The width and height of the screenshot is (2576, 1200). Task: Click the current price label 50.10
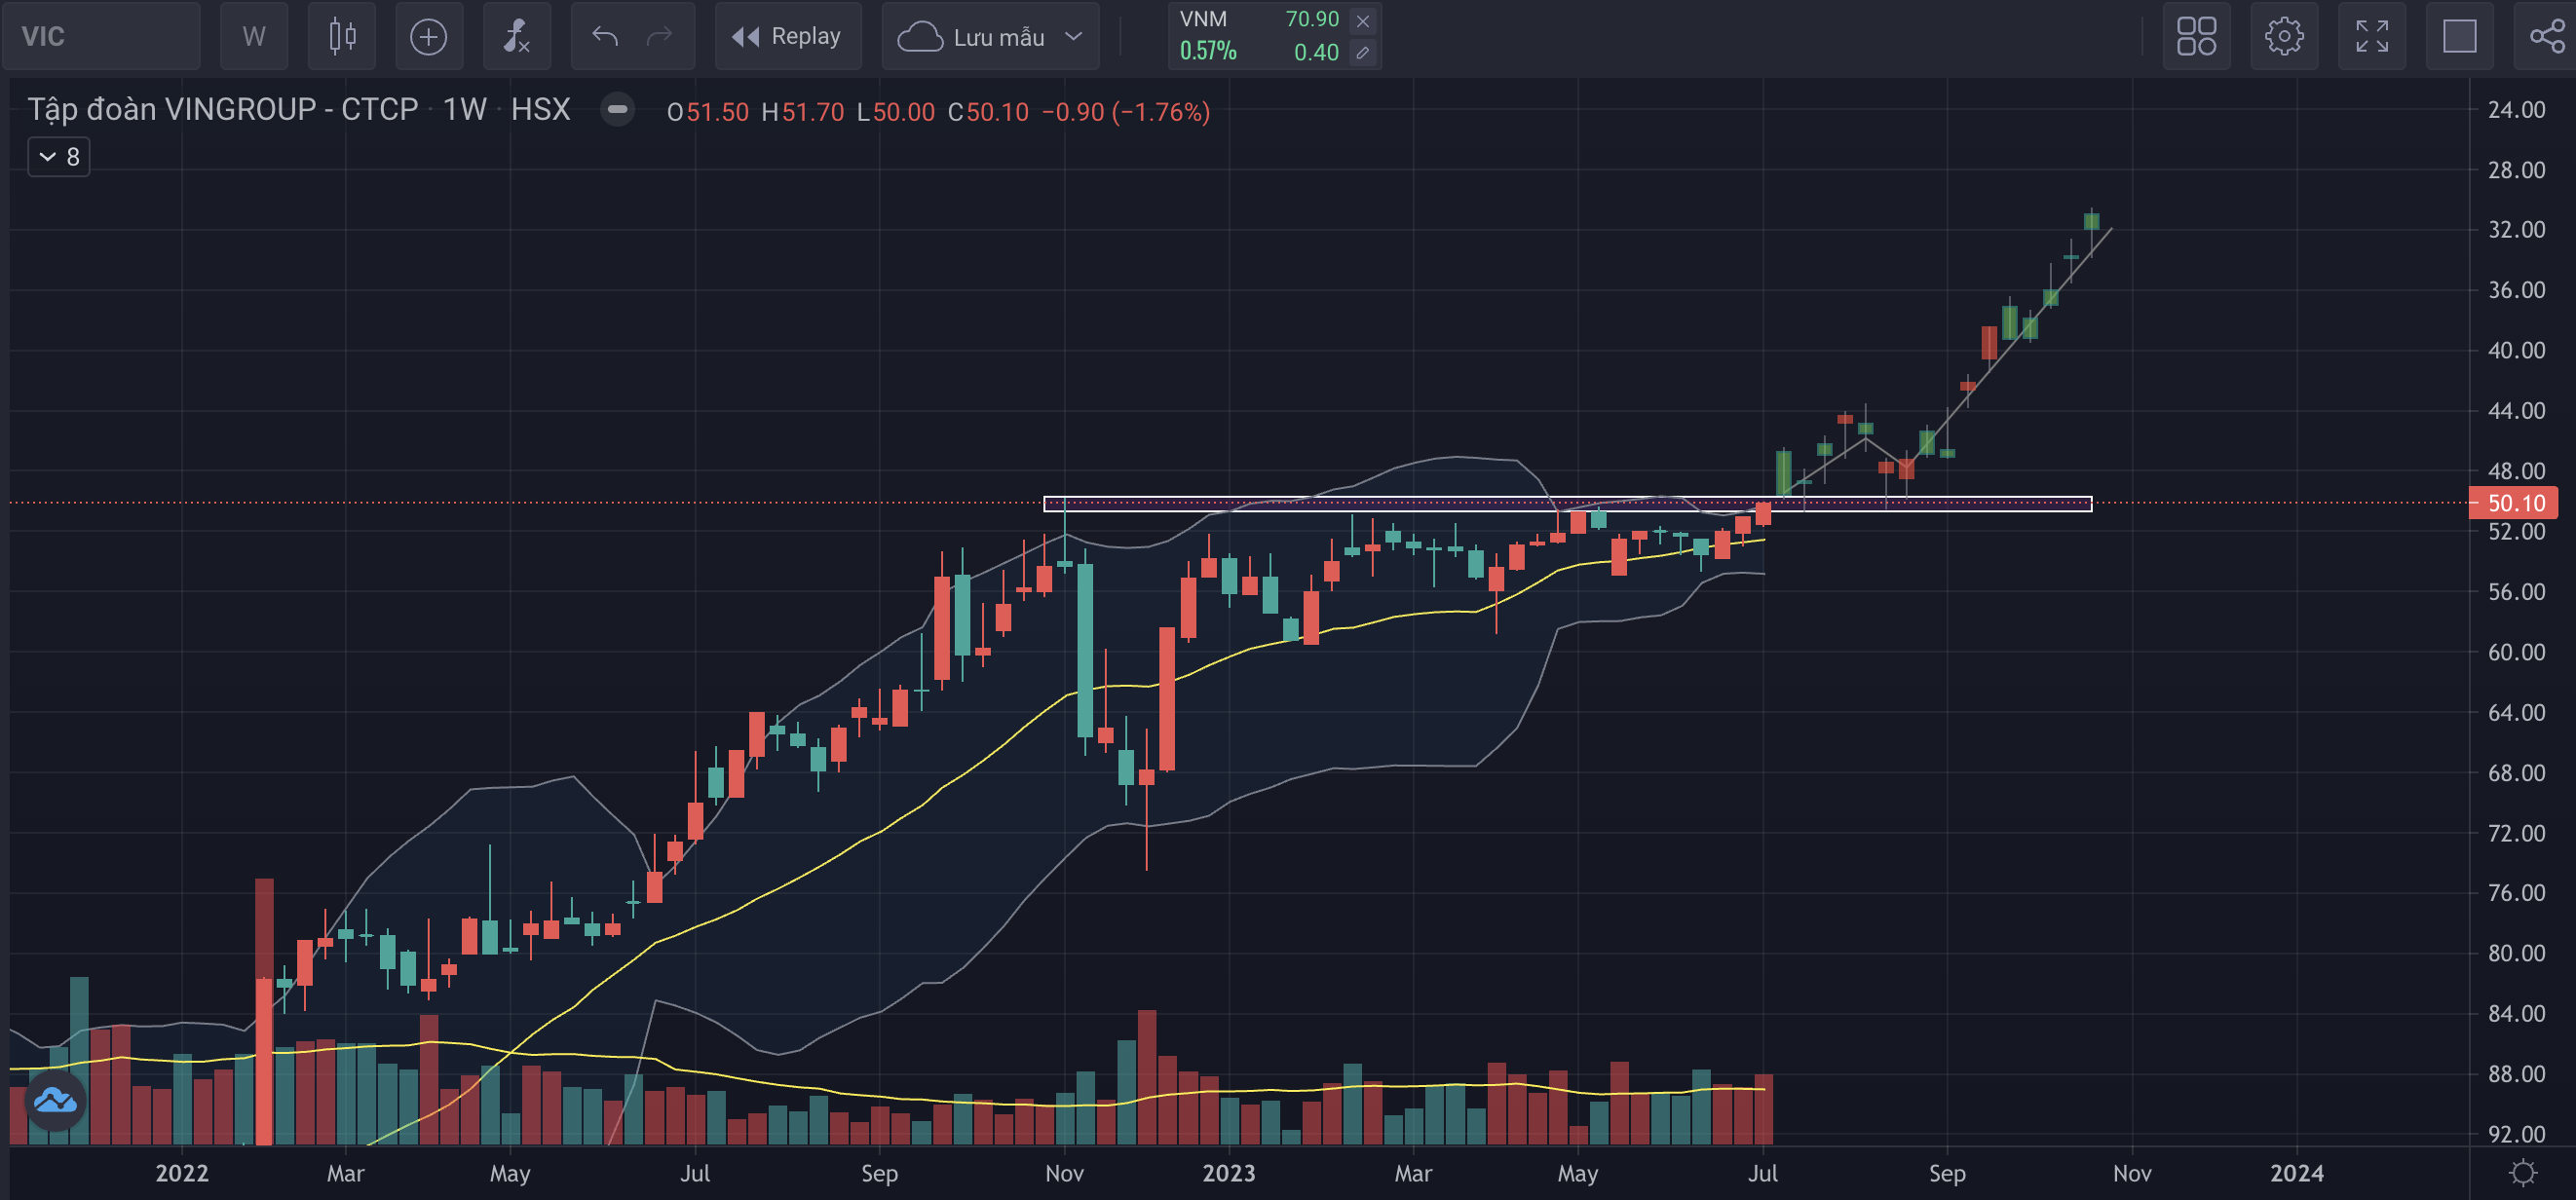click(2515, 503)
